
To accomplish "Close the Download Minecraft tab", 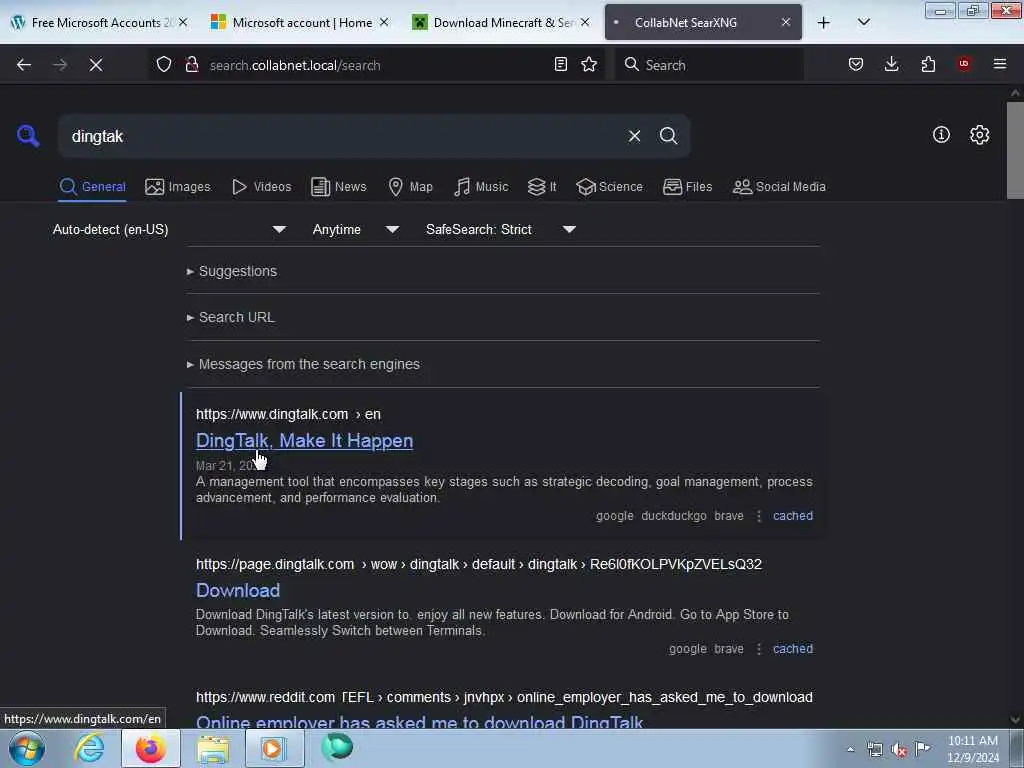I will (x=585, y=23).
